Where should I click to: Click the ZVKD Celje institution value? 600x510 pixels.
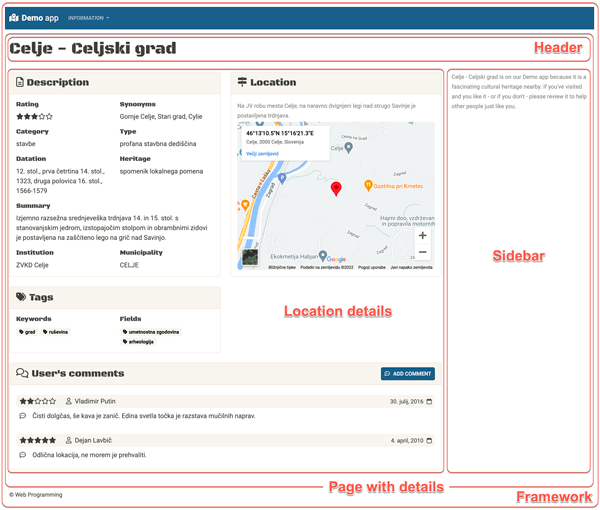pyautogui.click(x=32, y=265)
